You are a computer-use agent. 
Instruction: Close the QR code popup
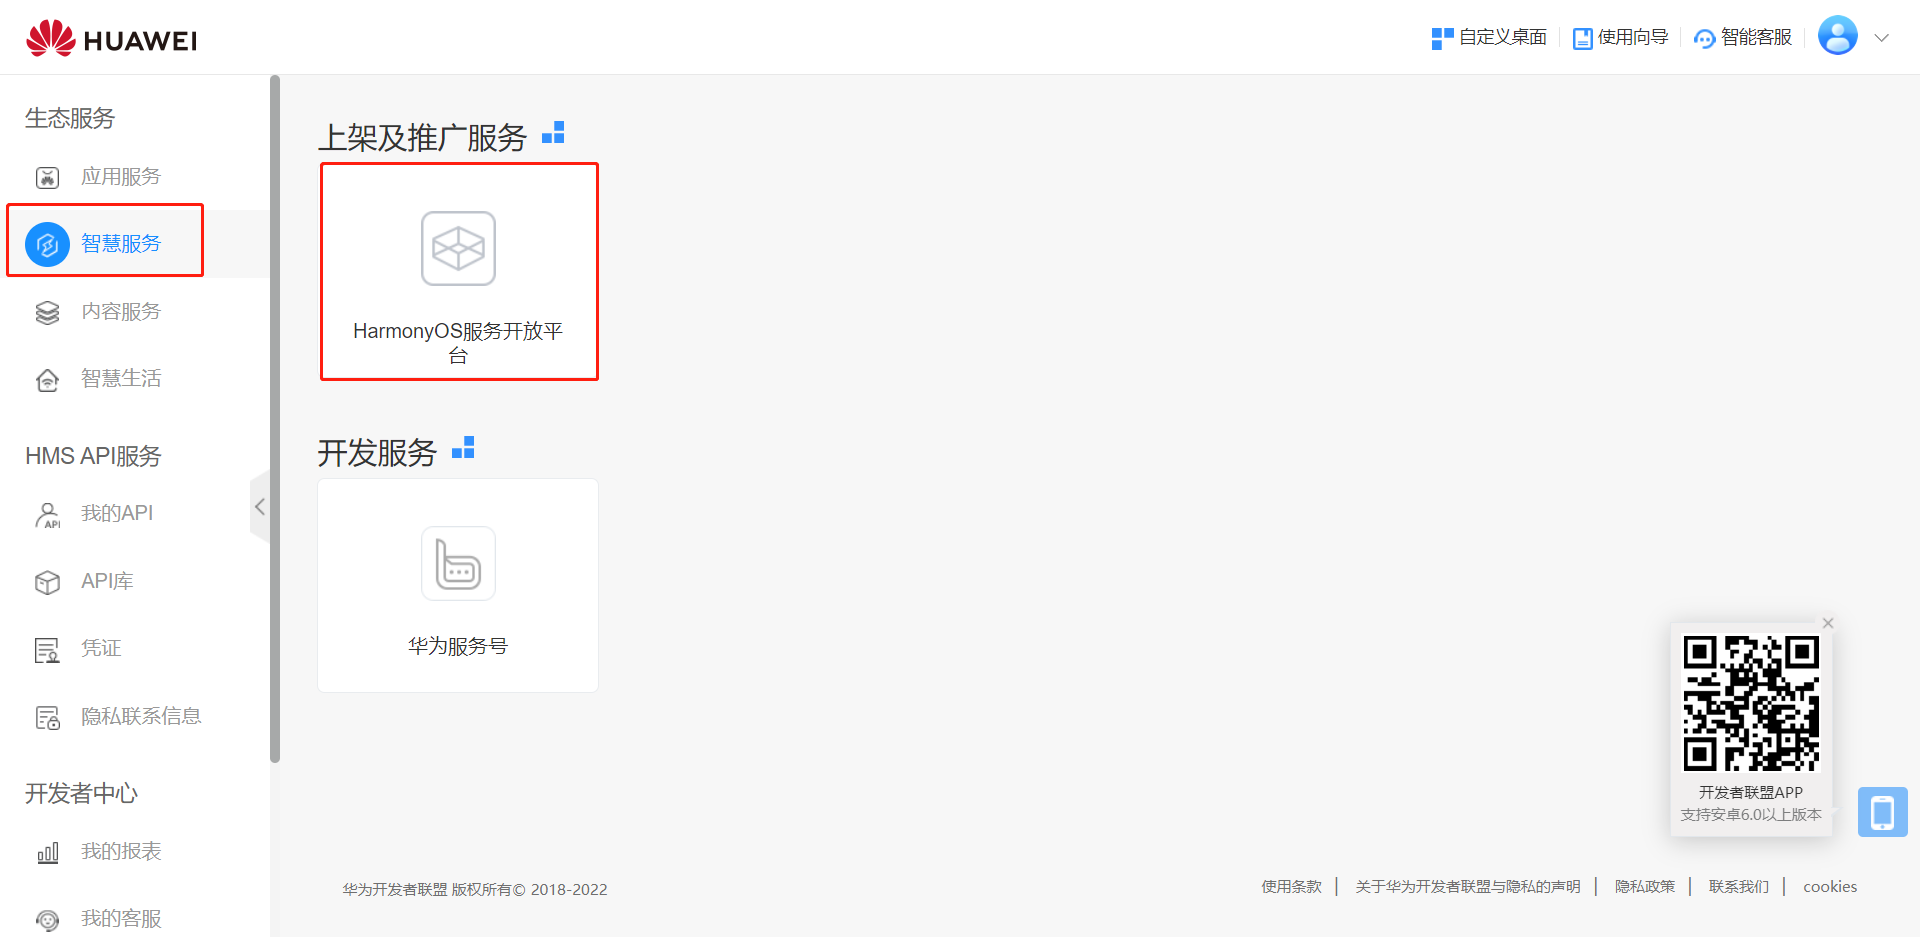(1828, 623)
